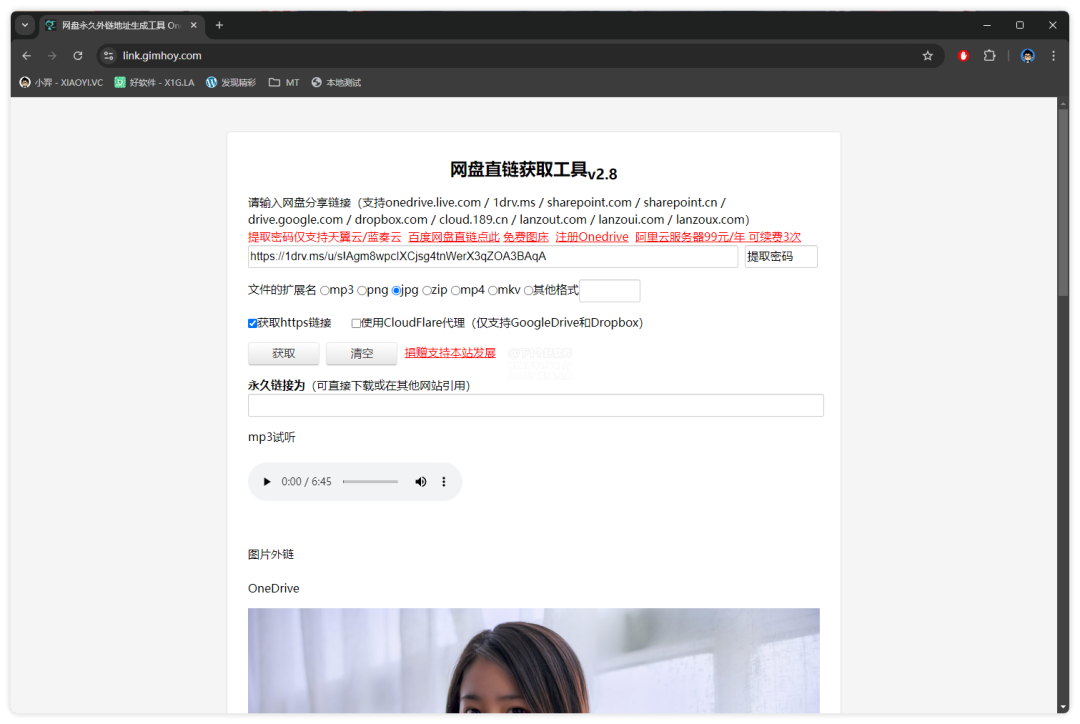
Task: Open the 百度网盘直链点此 link
Action: (454, 237)
